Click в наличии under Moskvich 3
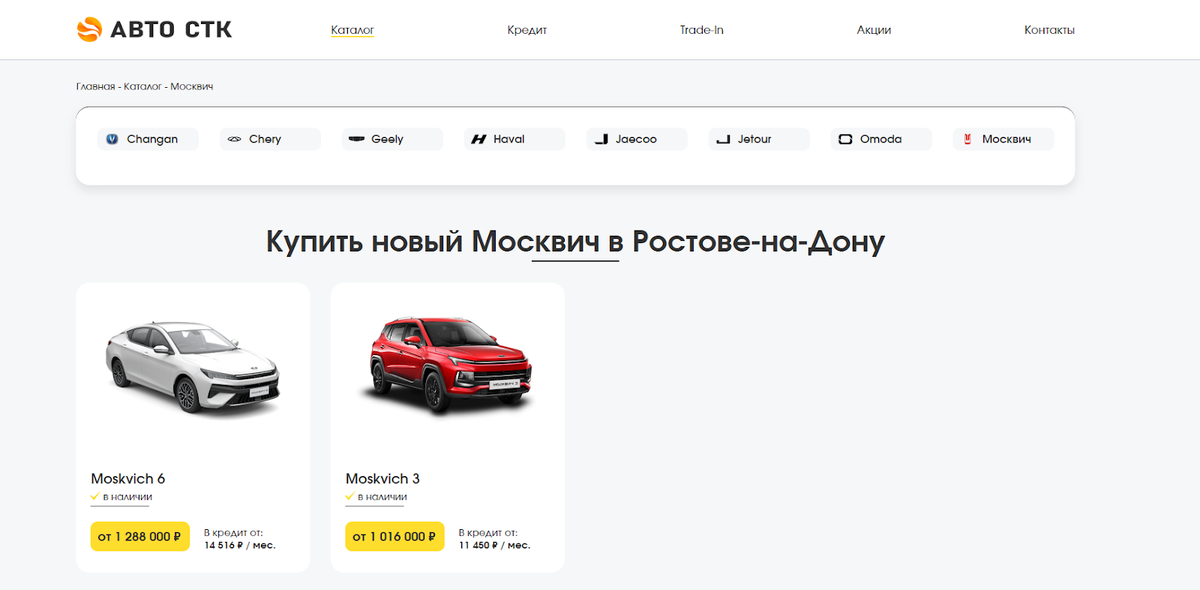This screenshot has height=590, width=1200. coord(382,497)
